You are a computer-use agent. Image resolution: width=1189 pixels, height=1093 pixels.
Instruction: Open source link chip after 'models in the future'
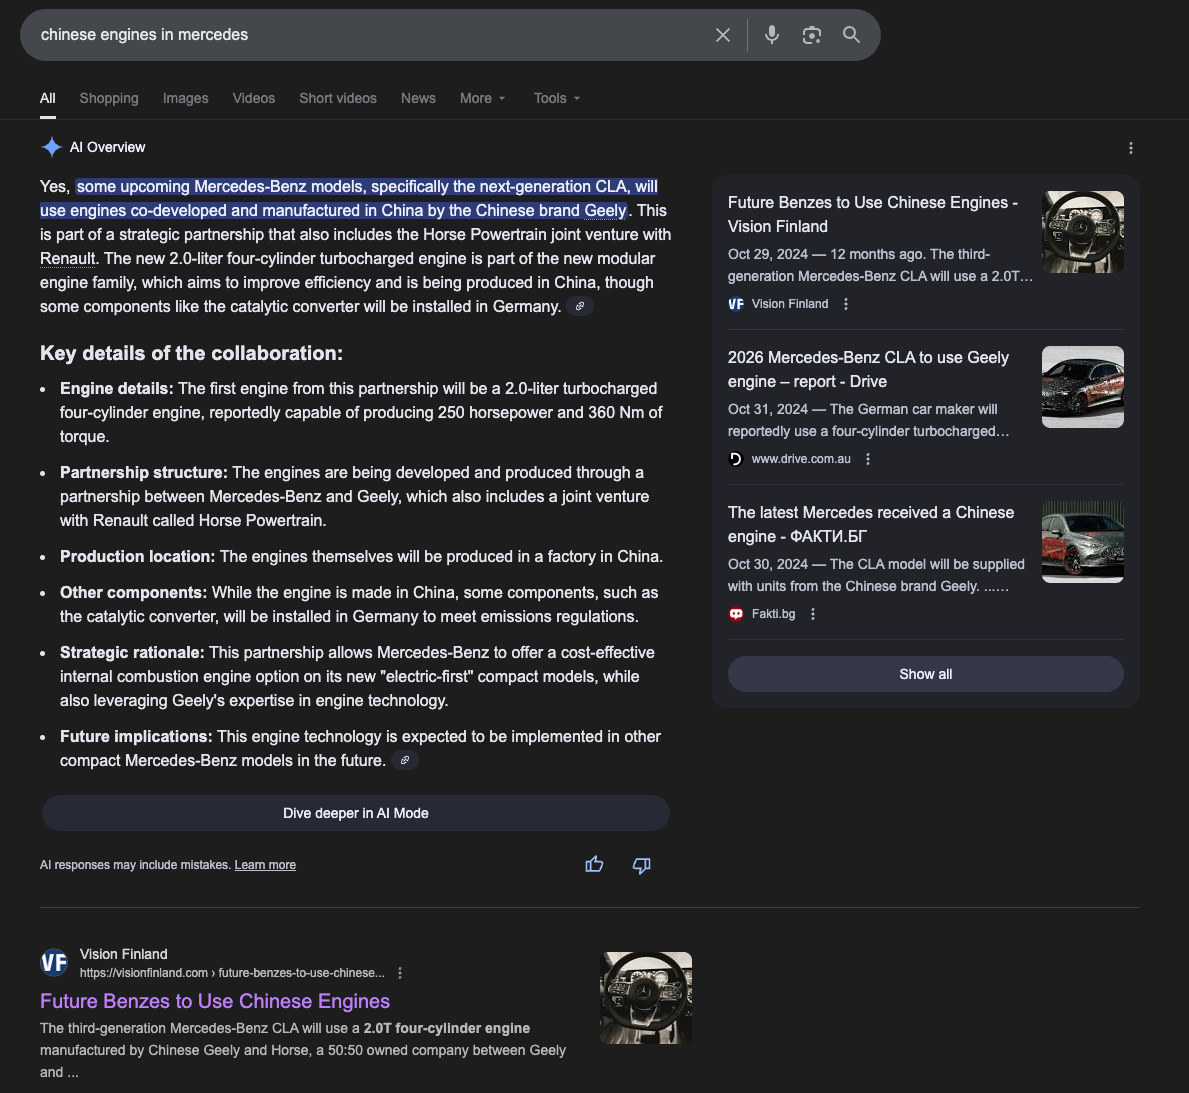click(x=405, y=760)
